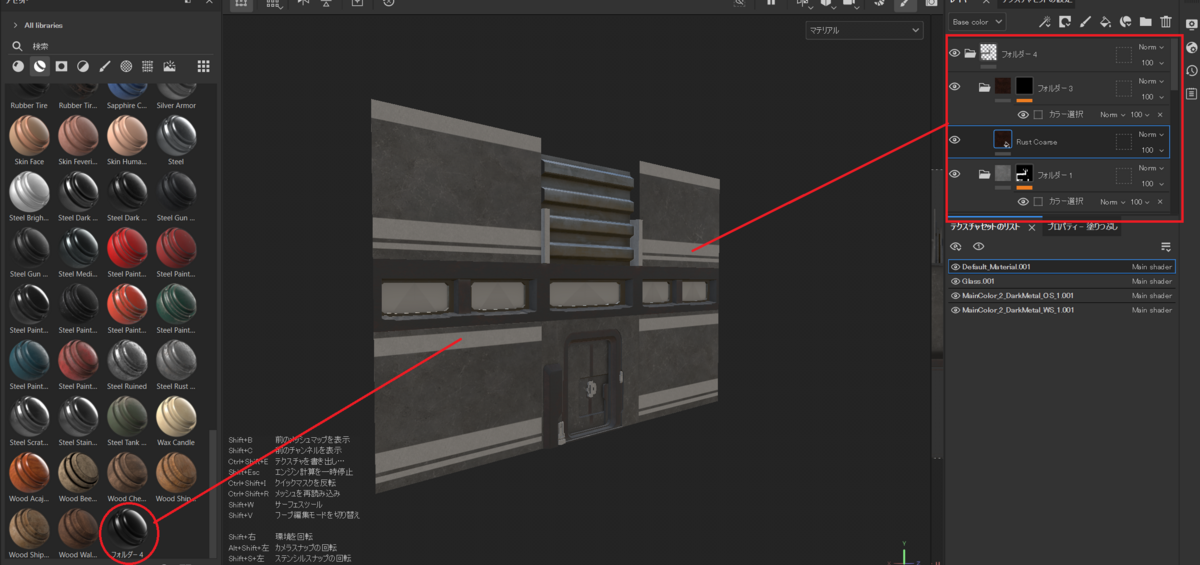Expand the All libraries chevron
This screenshot has width=1200, height=565.
[x=15, y=24]
